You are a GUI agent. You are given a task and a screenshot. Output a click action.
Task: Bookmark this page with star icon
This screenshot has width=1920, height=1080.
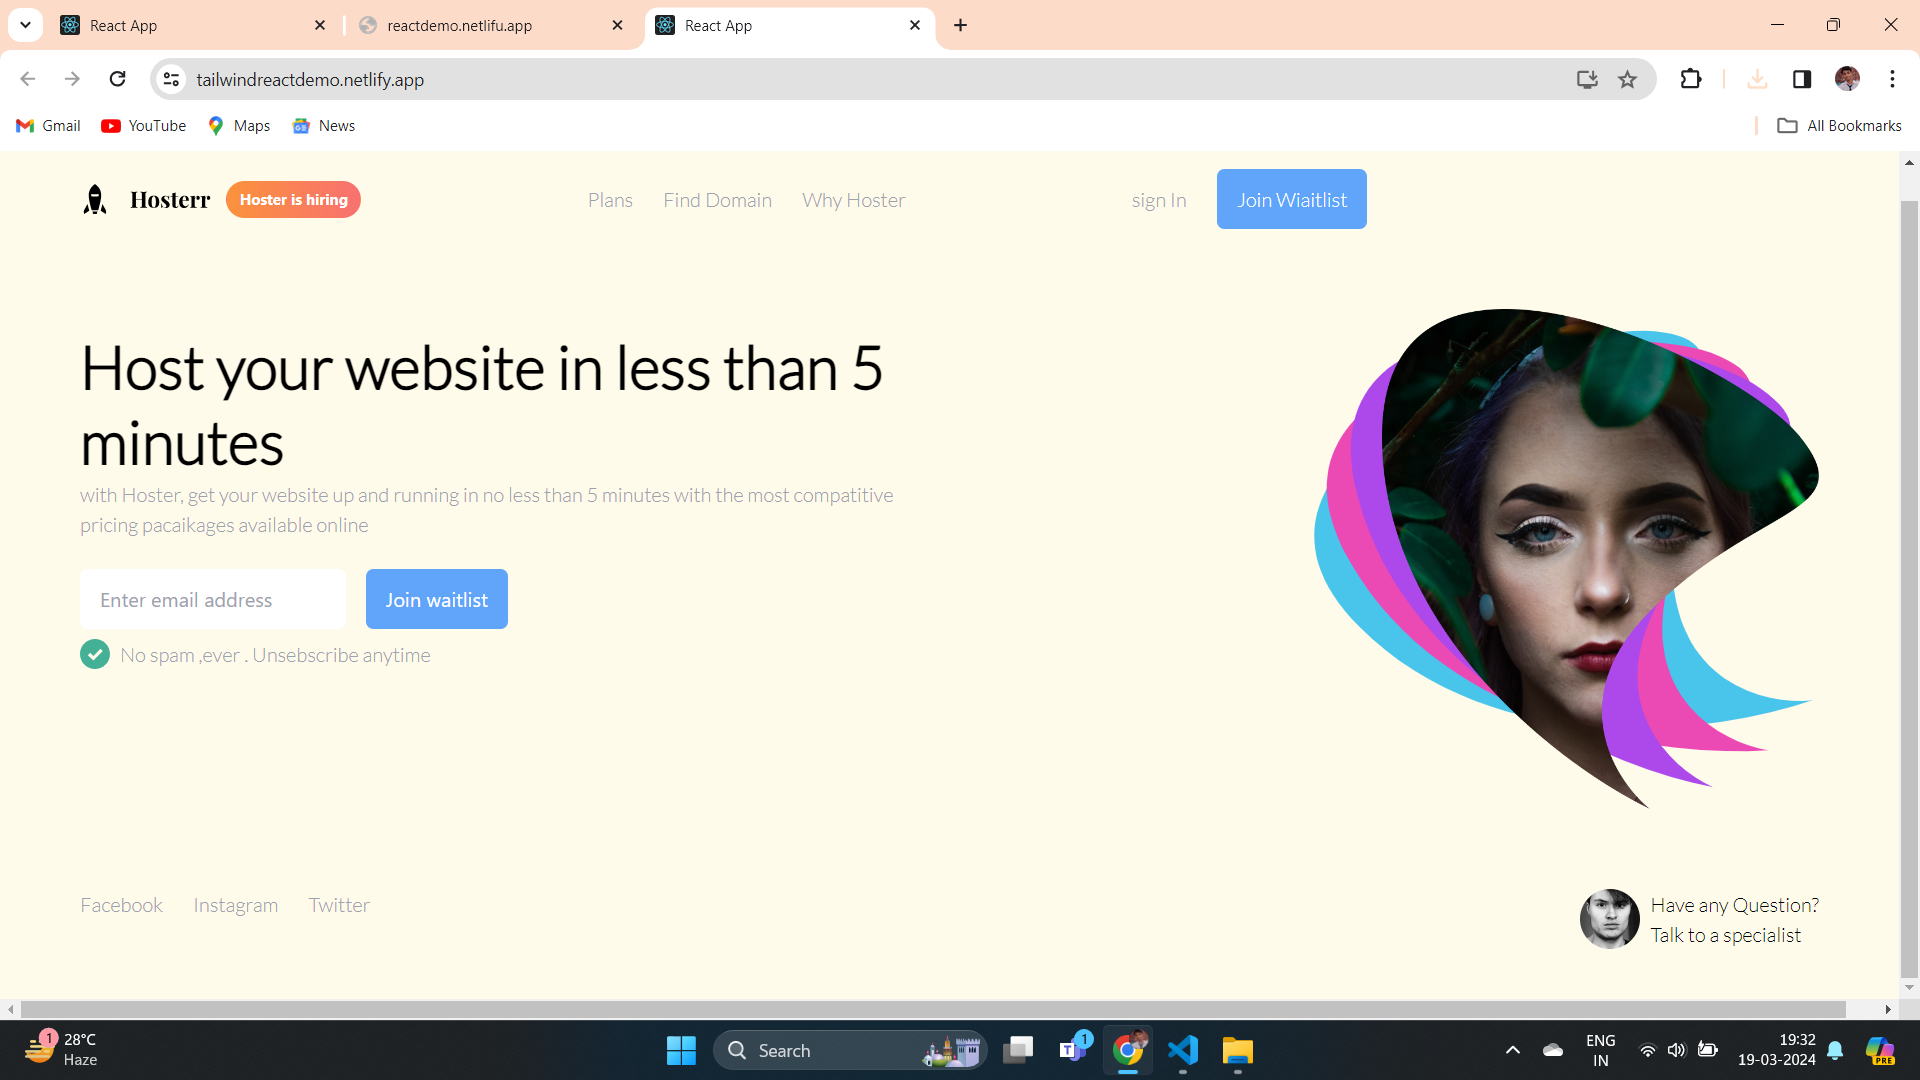[x=1627, y=79]
